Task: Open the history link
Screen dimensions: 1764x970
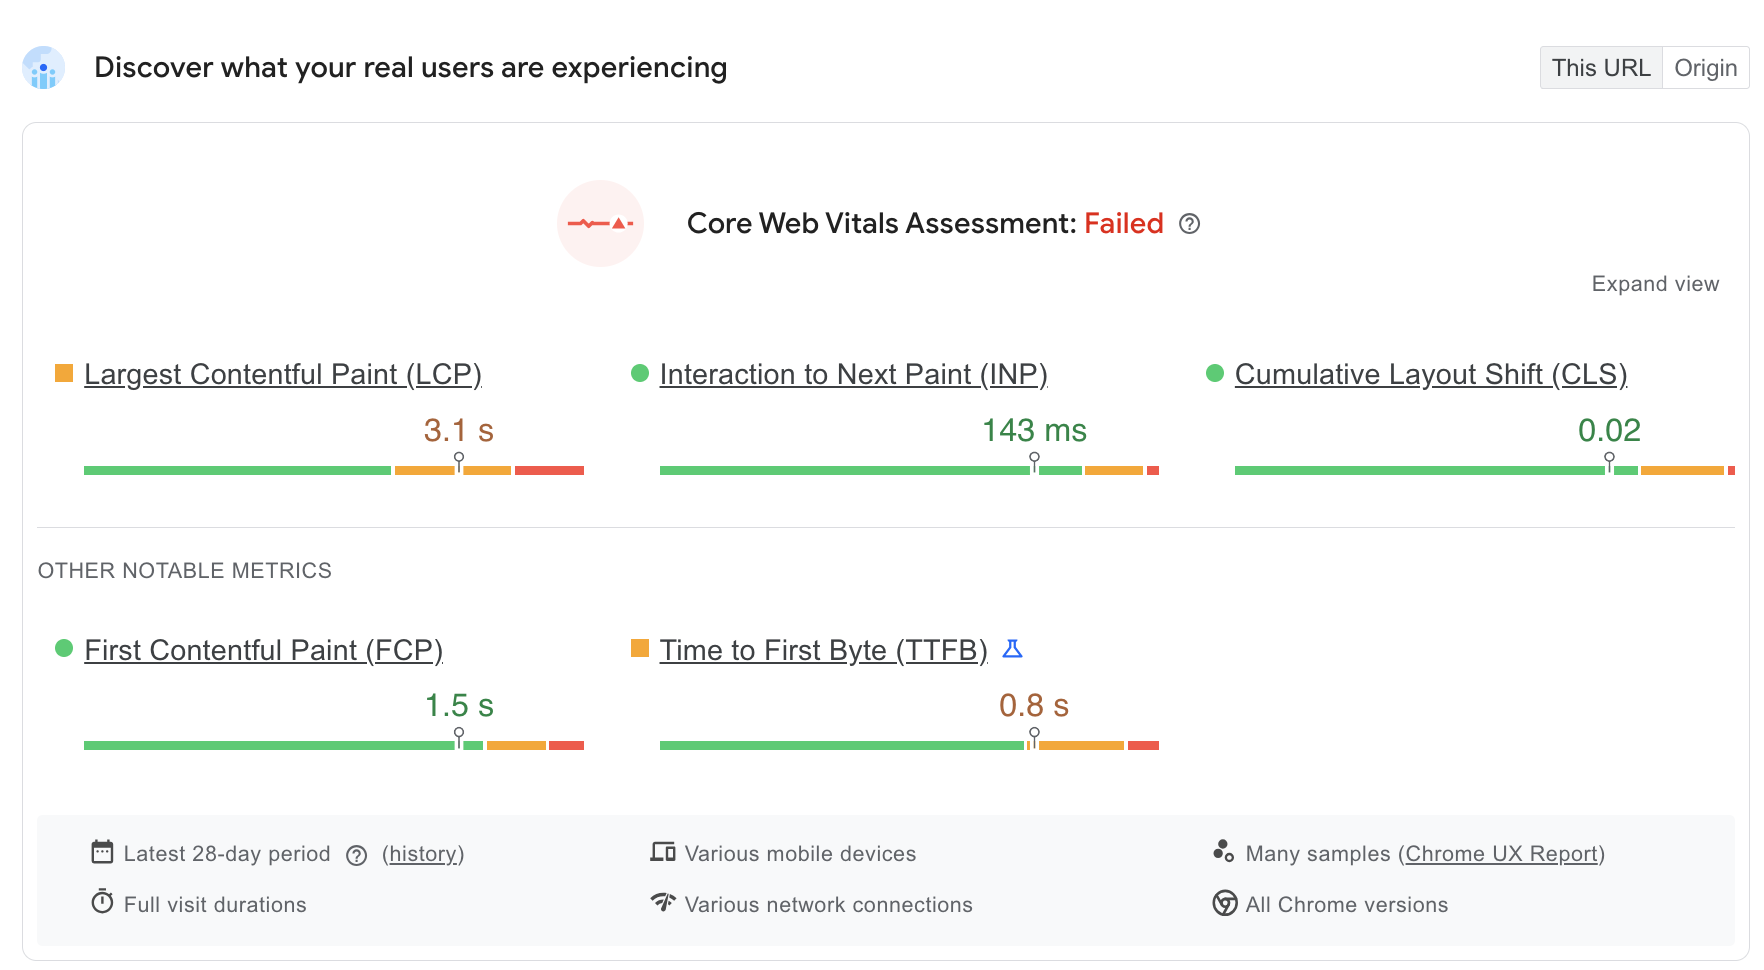Action: coord(422,854)
